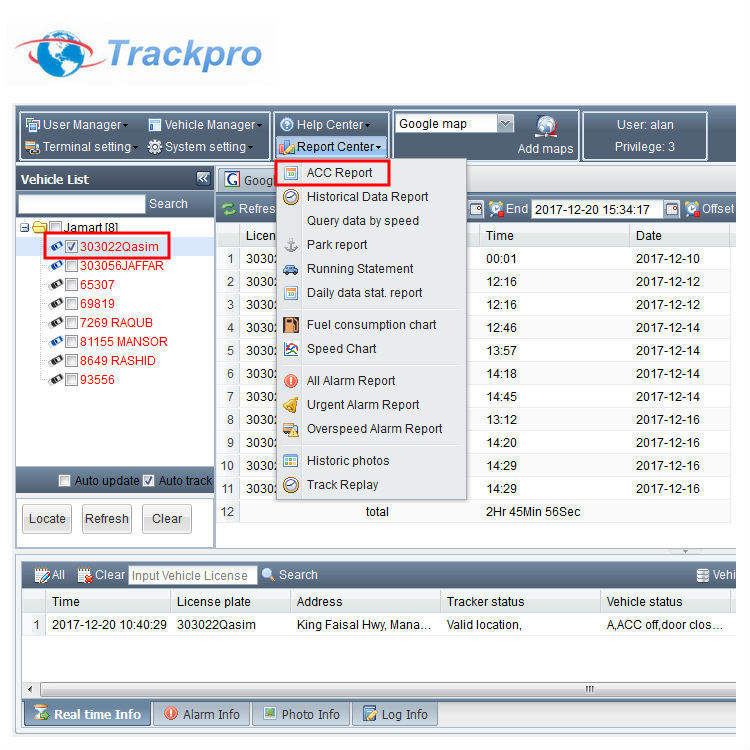Open Running Statement from the menu
750x750 pixels.
coord(360,268)
